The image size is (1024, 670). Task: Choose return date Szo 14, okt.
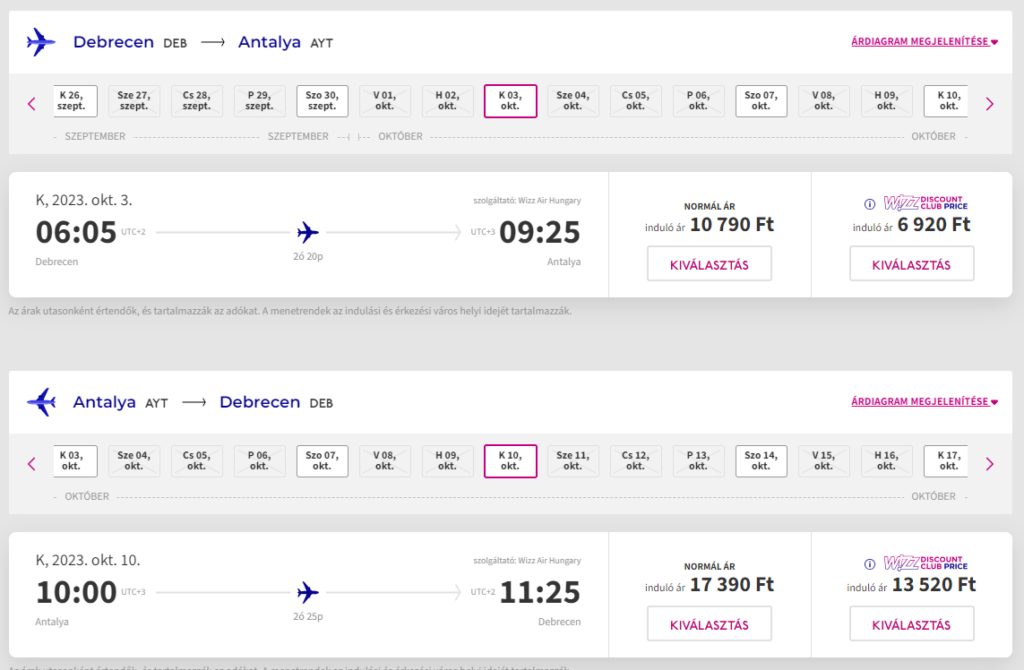pyautogui.click(x=761, y=461)
